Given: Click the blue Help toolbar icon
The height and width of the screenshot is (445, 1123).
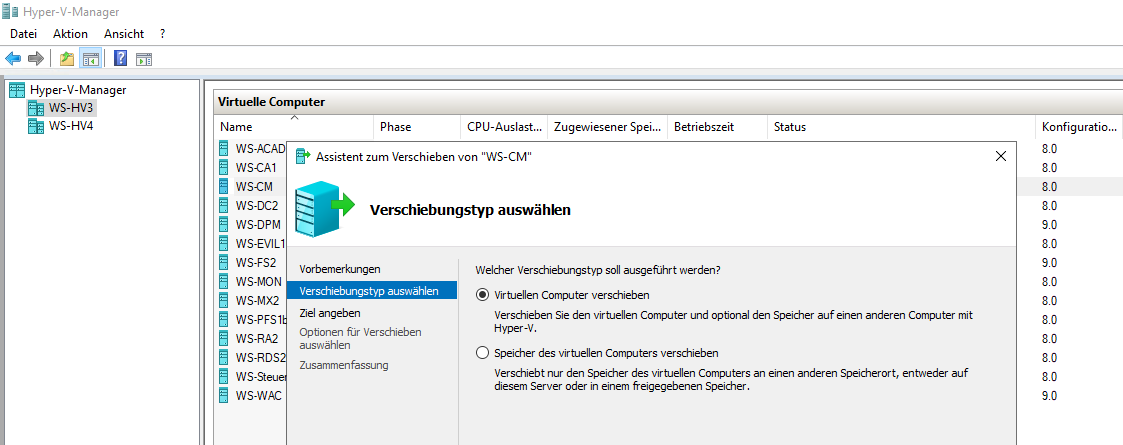Looking at the screenshot, I should point(120,59).
